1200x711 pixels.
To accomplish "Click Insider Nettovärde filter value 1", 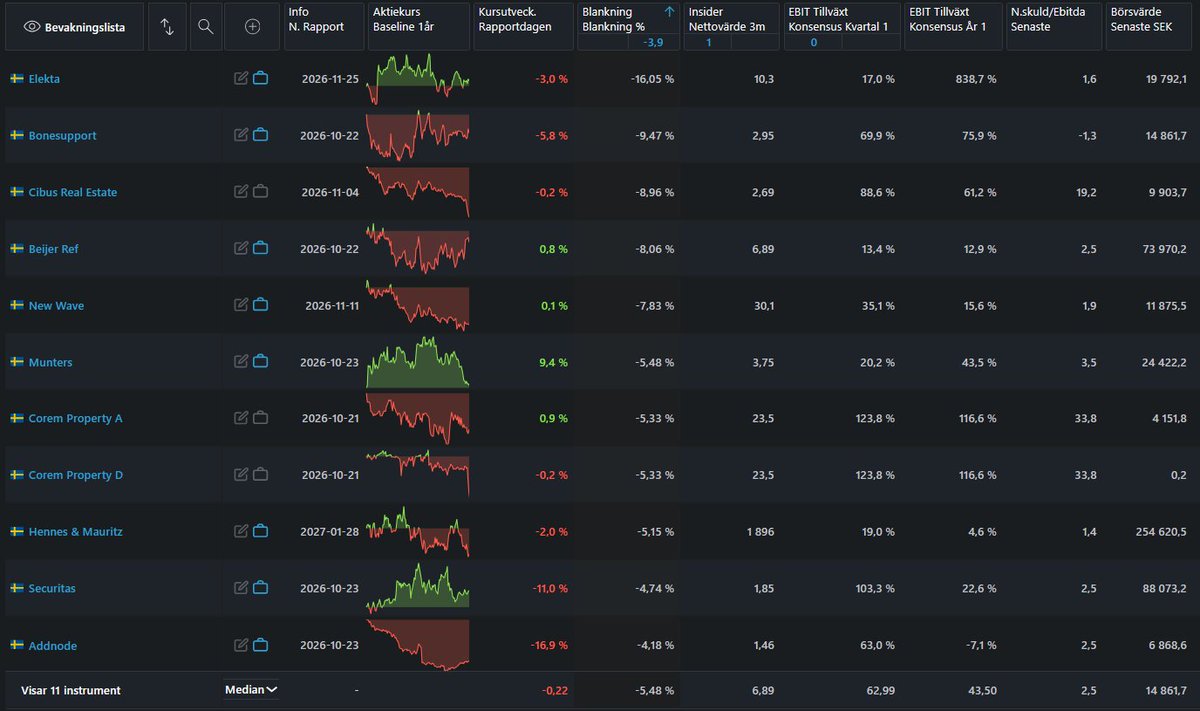I will [709, 42].
